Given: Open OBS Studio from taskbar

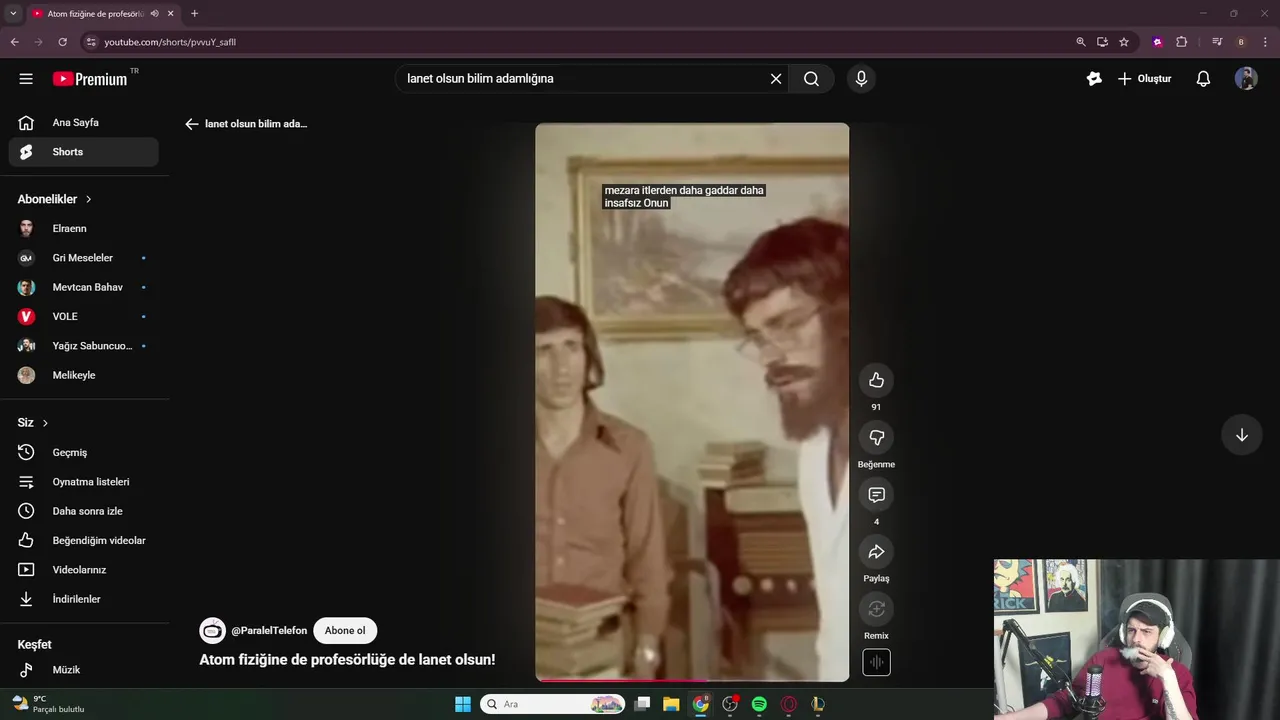Looking at the screenshot, I should (x=730, y=704).
